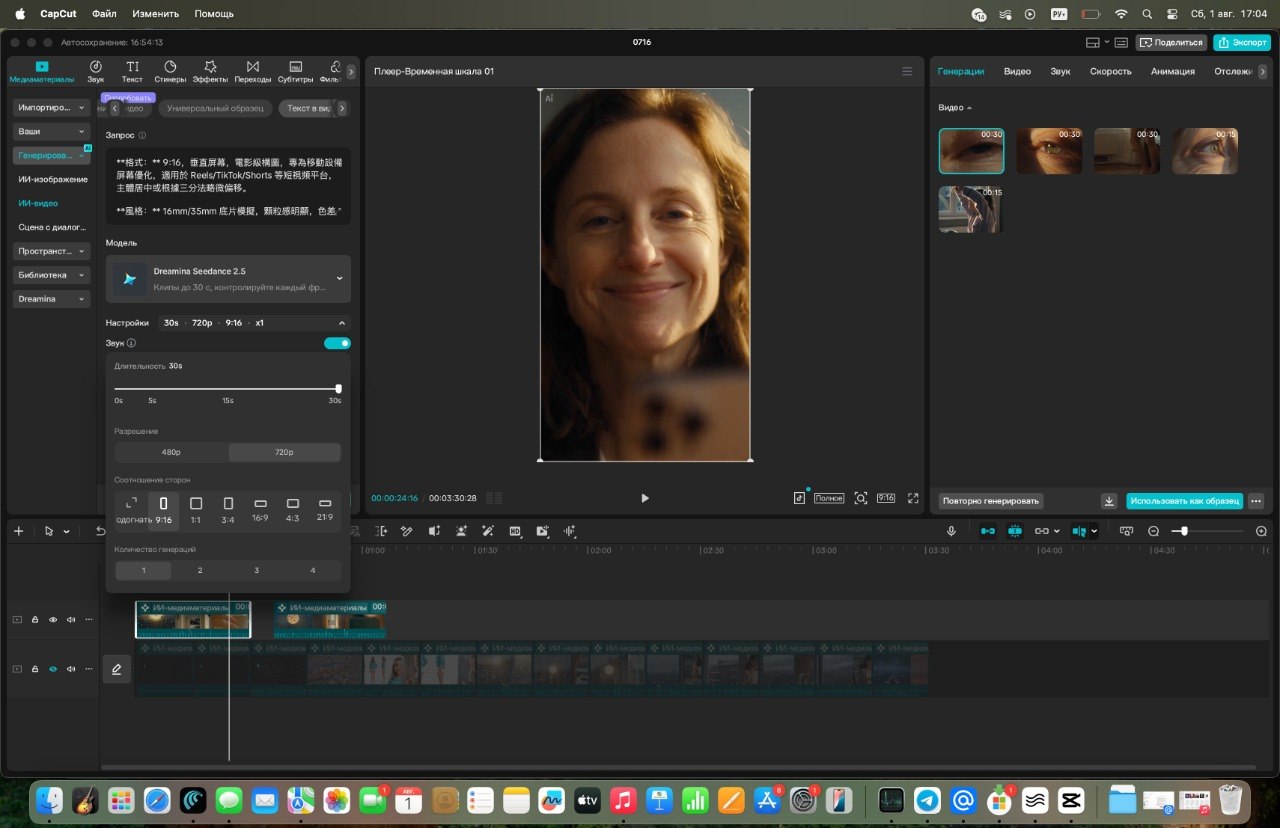Open the Переходы transitions tab
This screenshot has height=828, width=1280.
pyautogui.click(x=252, y=71)
